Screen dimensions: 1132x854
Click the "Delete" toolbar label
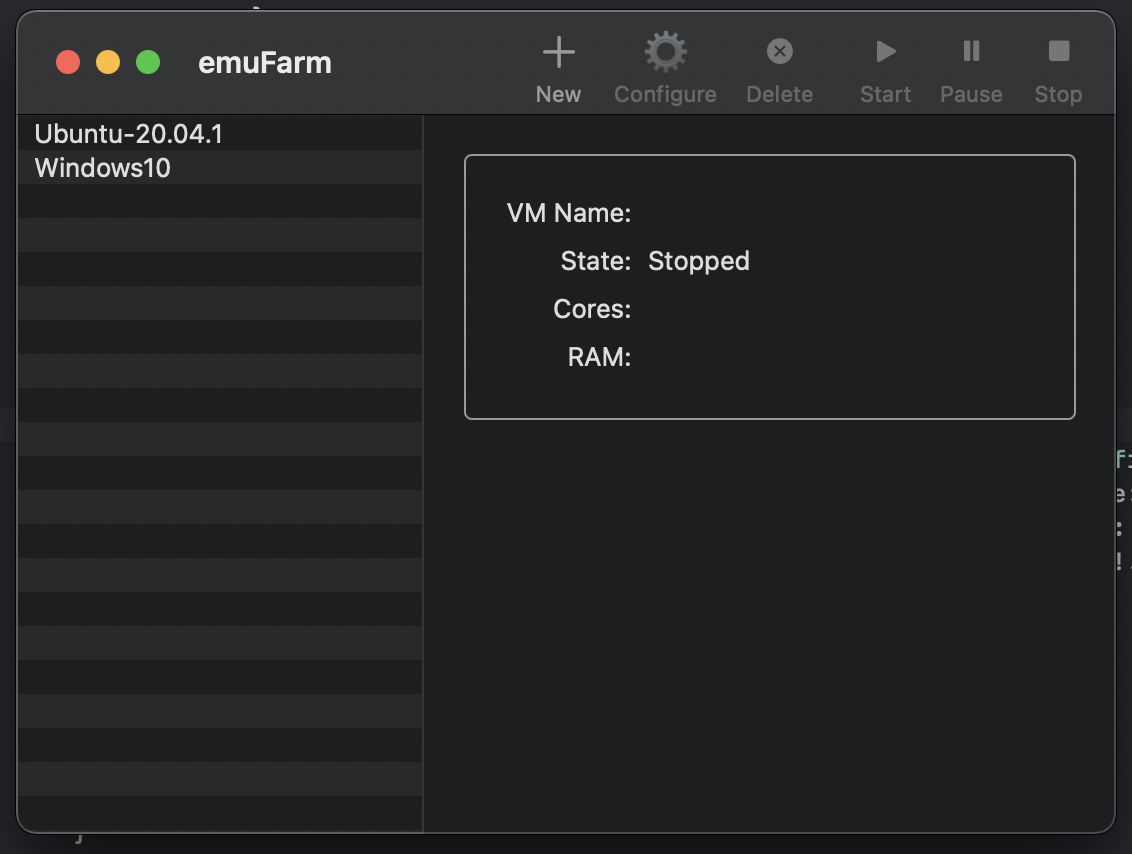pyautogui.click(x=779, y=95)
